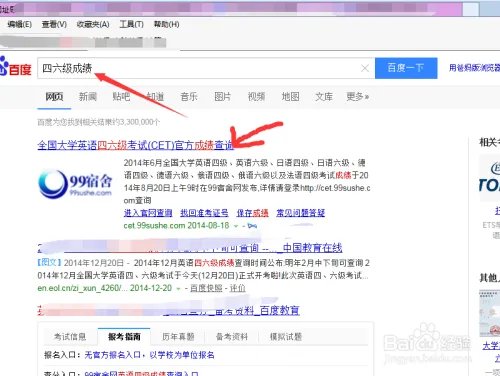Screen dimensions: 500x376
Task: Switch to the 贴吧 tab
Action: 121,97
